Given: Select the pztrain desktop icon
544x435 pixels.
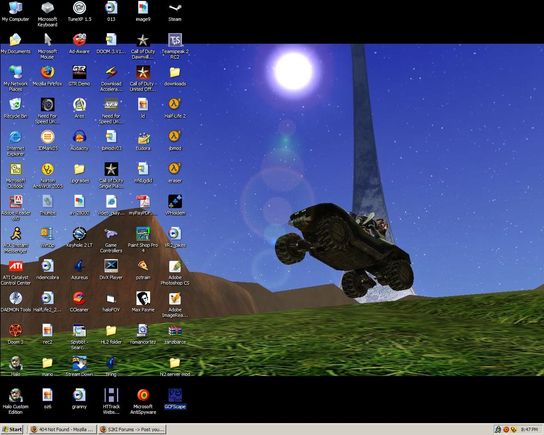Looking at the screenshot, I should (x=143, y=270).
